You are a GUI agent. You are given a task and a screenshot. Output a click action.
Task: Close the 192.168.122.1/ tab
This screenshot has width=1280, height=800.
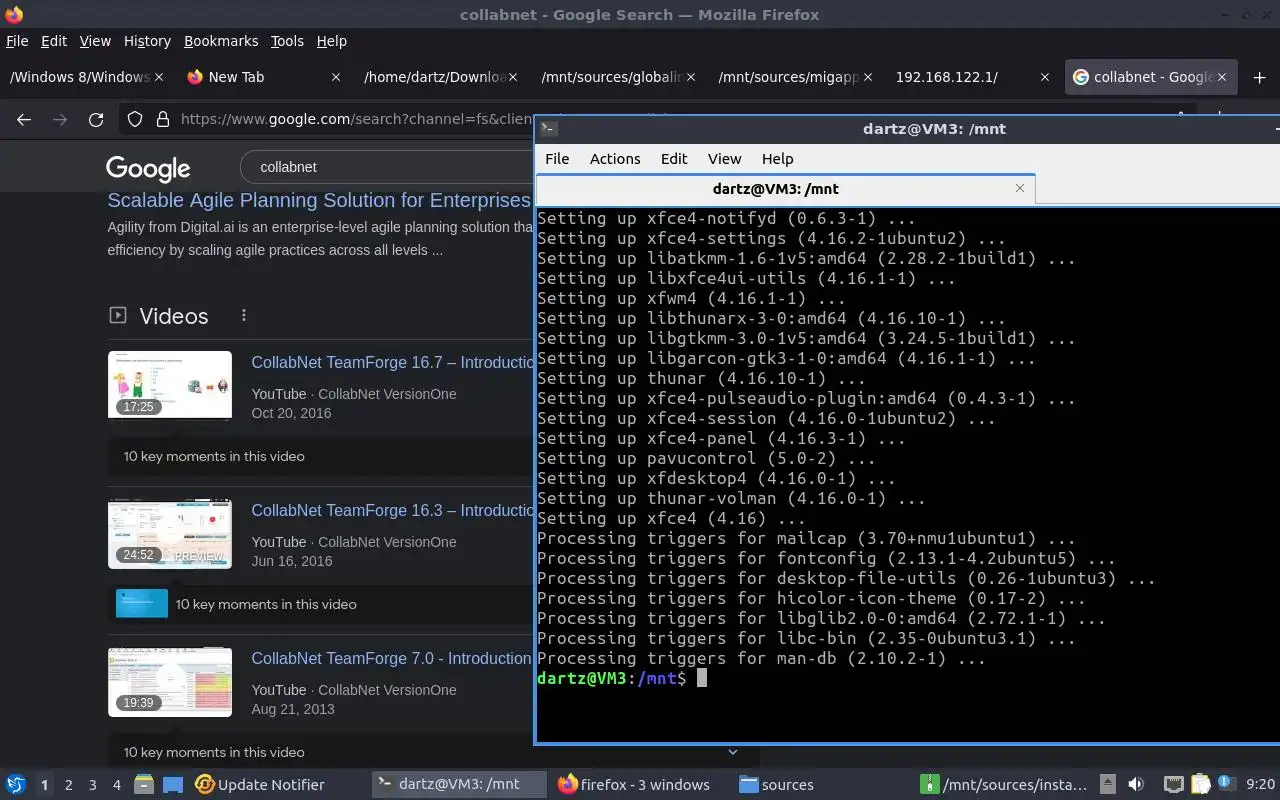1045,77
